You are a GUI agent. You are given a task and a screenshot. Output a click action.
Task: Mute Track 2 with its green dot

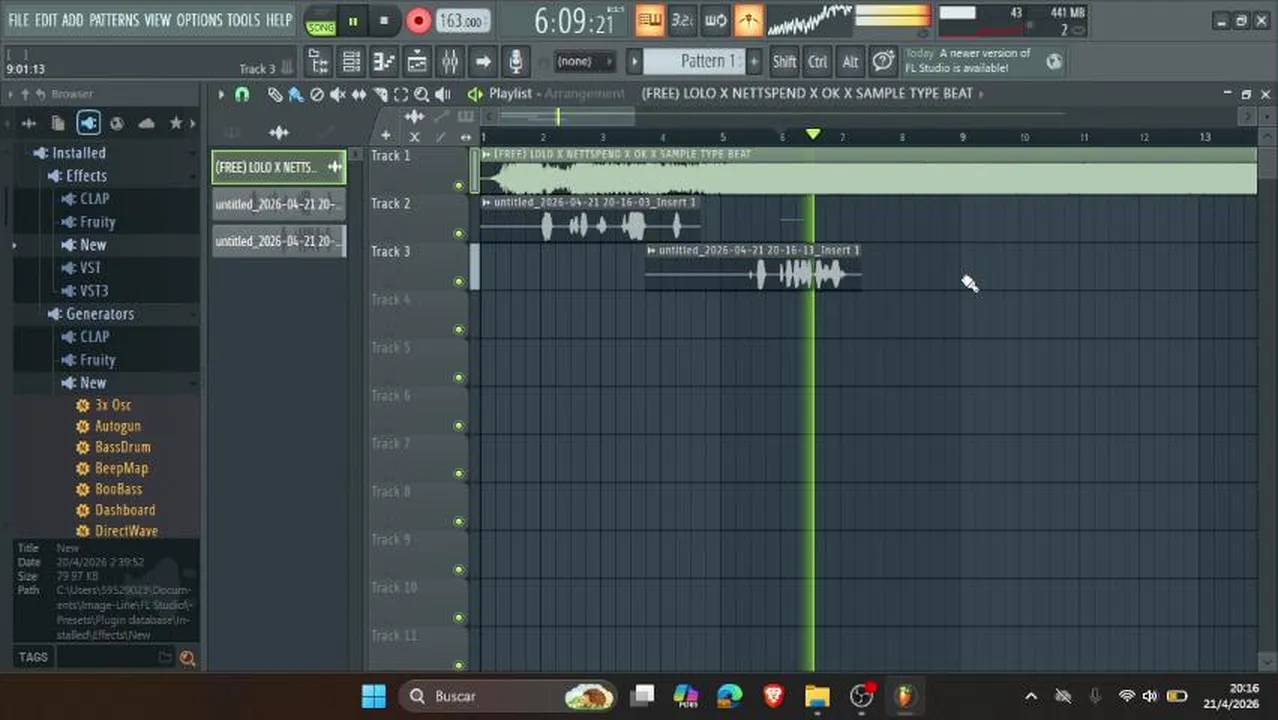pos(459,234)
